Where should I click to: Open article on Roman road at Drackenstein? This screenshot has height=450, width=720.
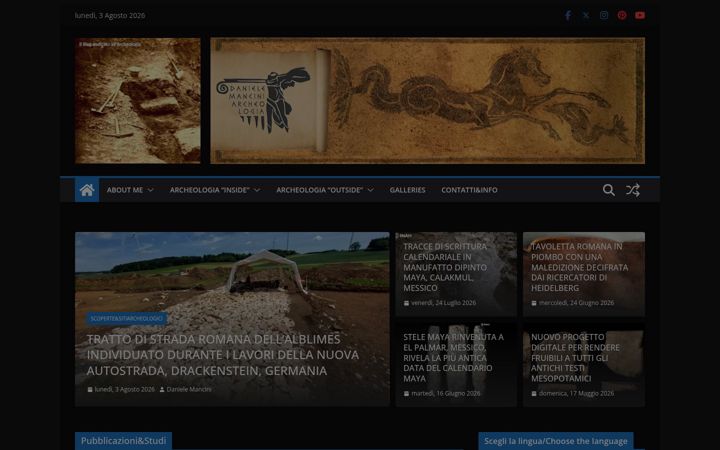[x=223, y=355]
